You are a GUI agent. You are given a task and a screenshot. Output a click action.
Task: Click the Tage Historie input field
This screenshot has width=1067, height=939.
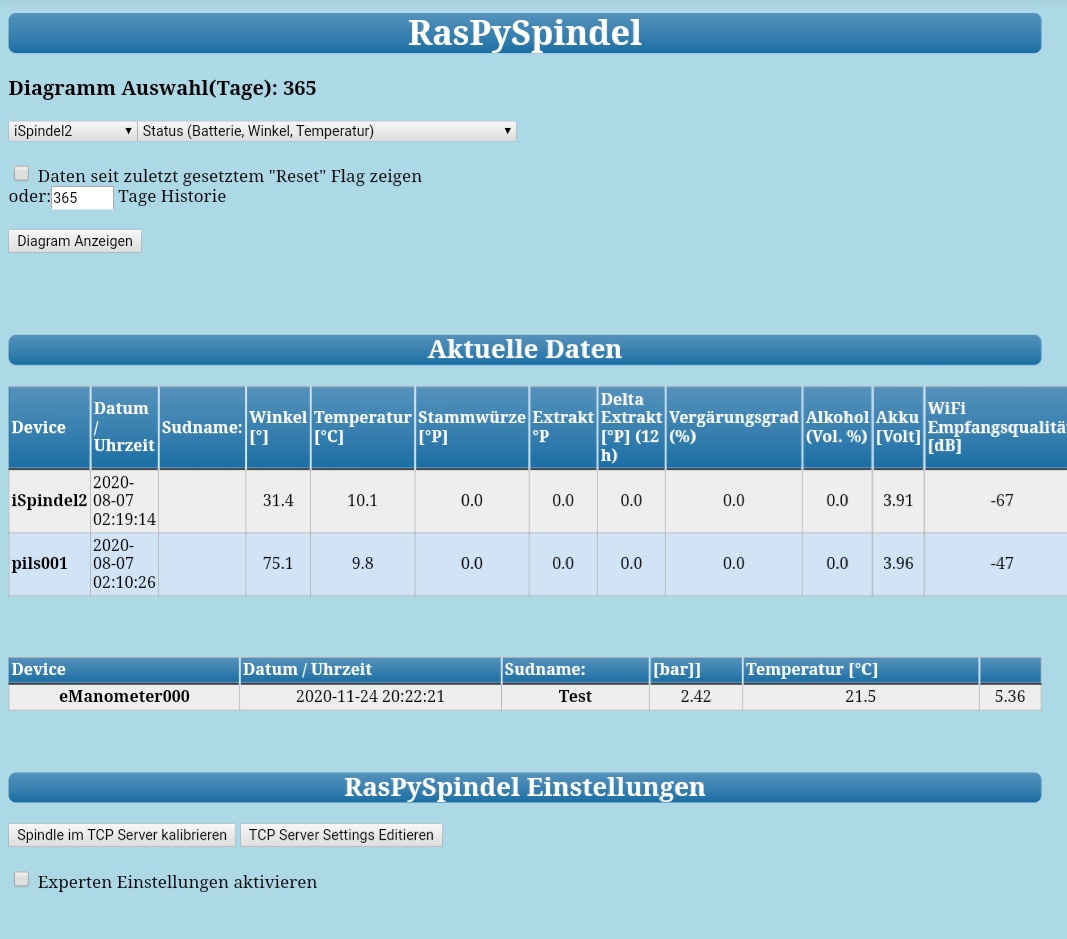82,198
